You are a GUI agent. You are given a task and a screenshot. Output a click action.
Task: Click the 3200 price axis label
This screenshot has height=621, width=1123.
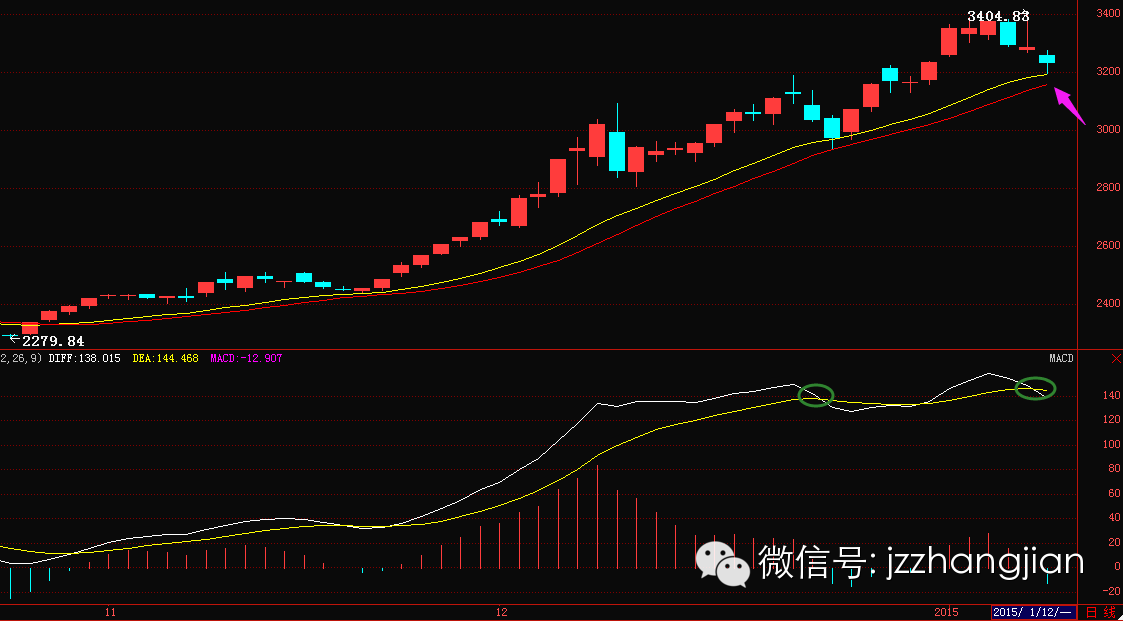[x=1108, y=72]
